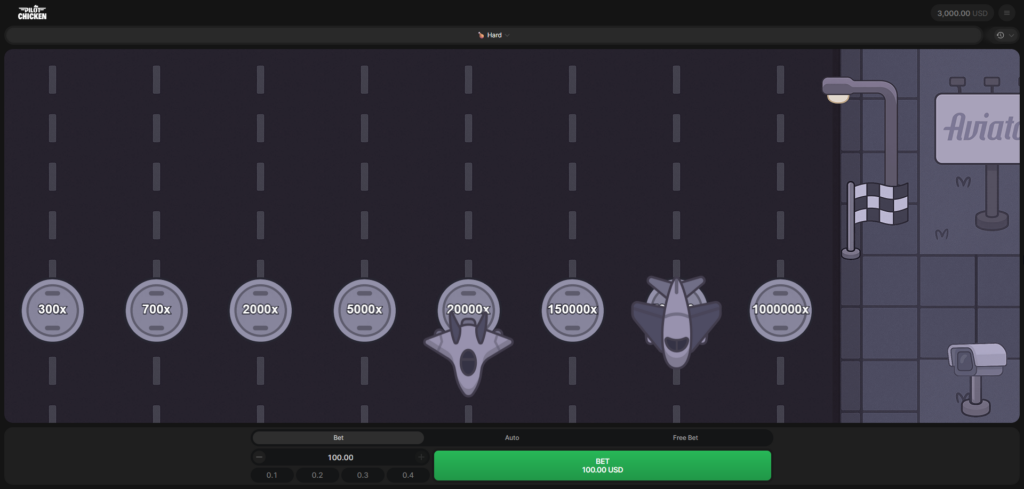Image resolution: width=1024 pixels, height=489 pixels.
Task: Decrease bet amount with minus button
Action: coord(260,457)
